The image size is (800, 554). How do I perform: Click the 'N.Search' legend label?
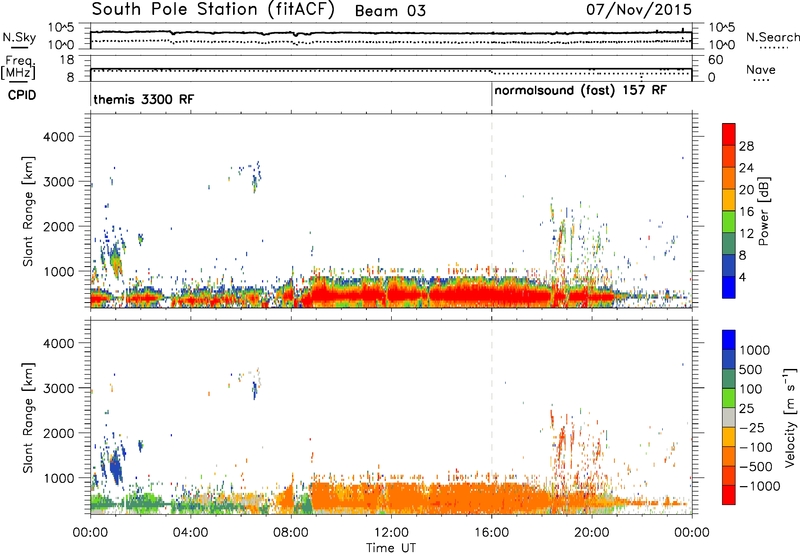pyautogui.click(x=772, y=37)
